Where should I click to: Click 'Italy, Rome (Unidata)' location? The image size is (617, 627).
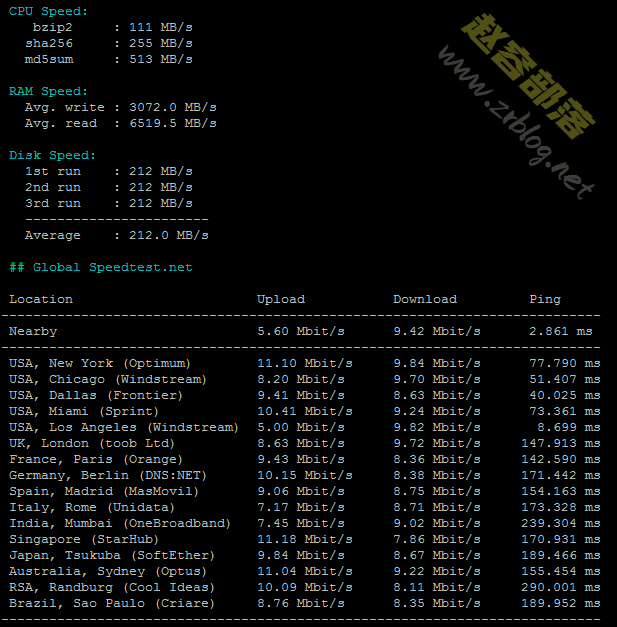(x=92, y=507)
